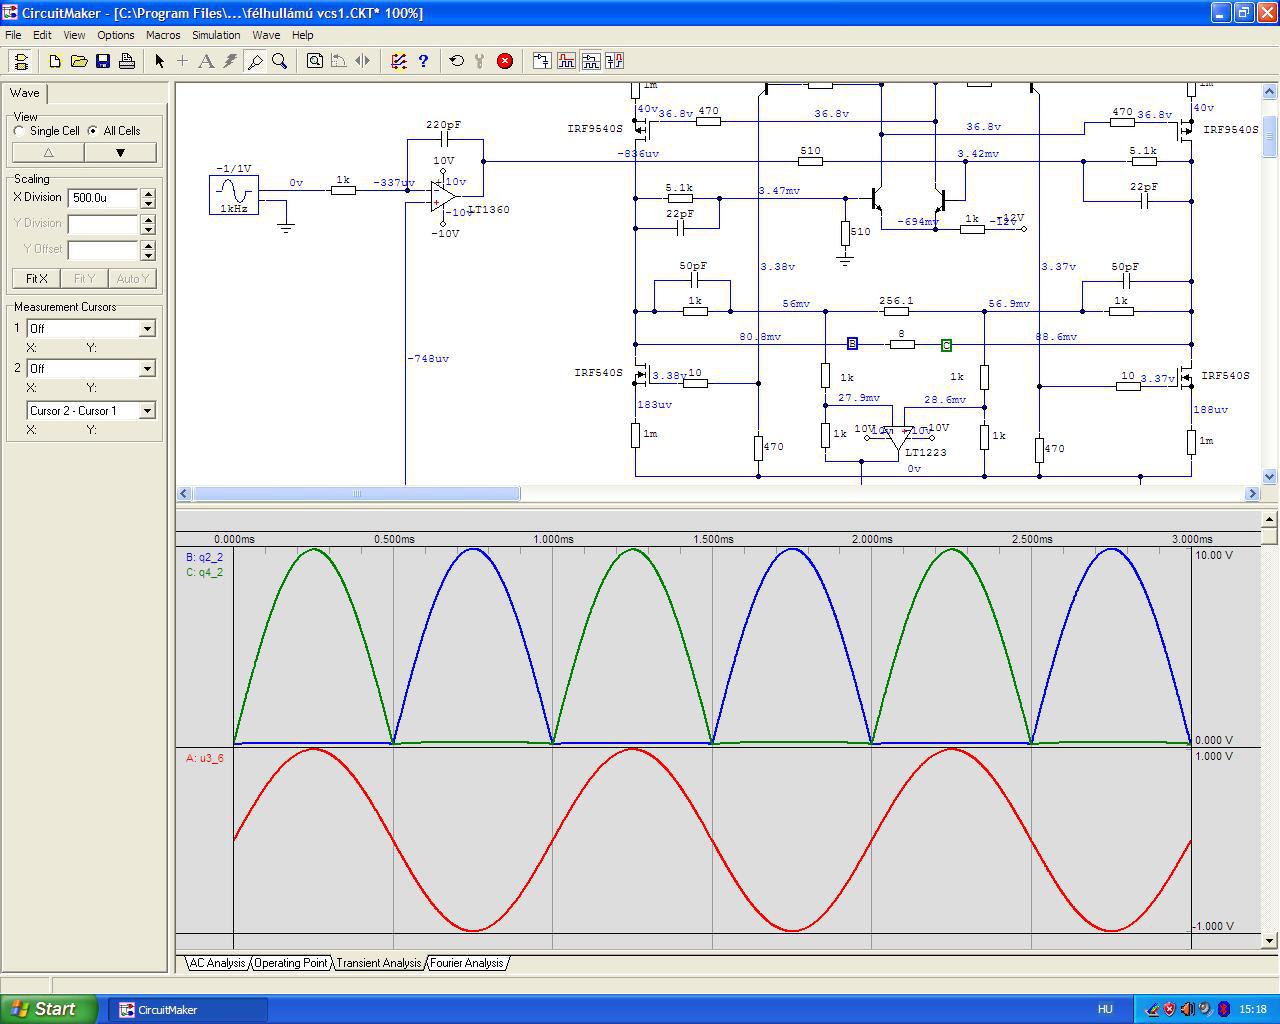Select the Arrow pointer tool
1280x1024 pixels.
coord(159,61)
